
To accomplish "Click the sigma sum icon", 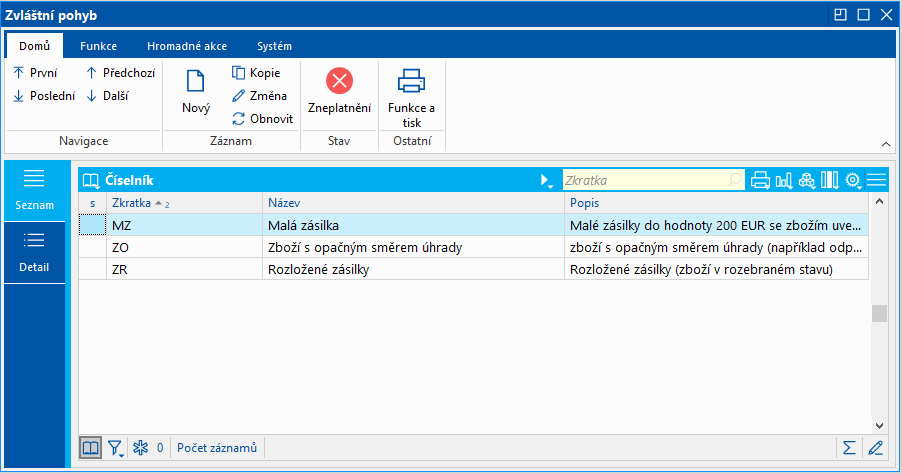I will coord(849,448).
